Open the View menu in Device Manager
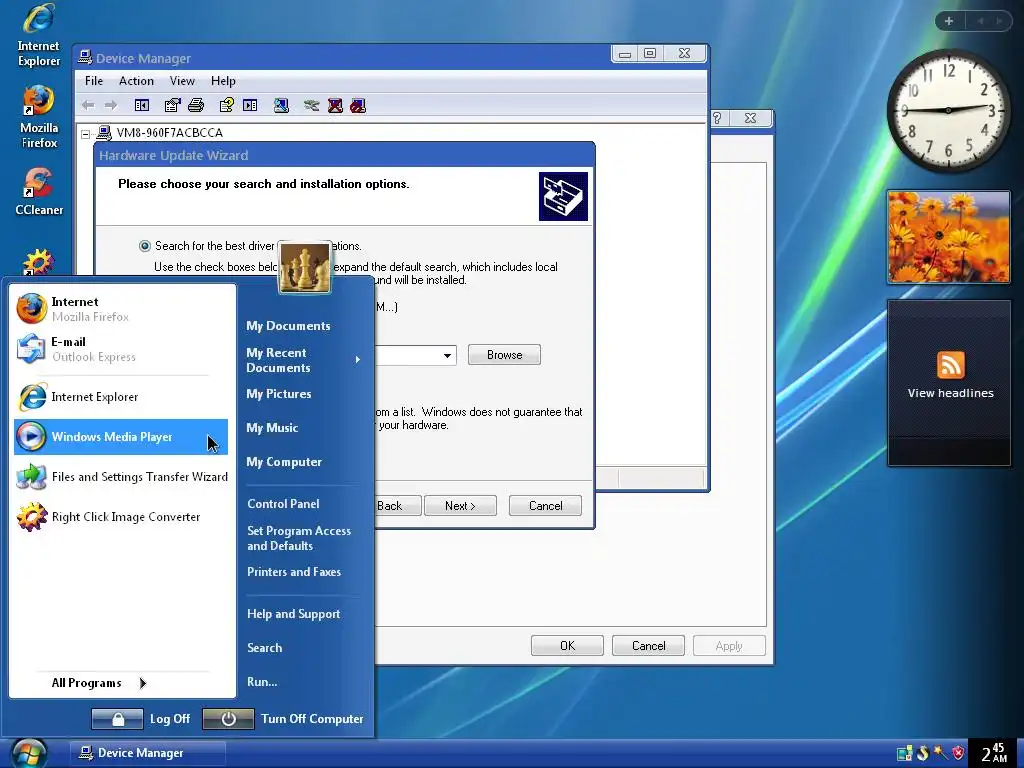Screen dimensions: 1024x768 [x=182, y=81]
